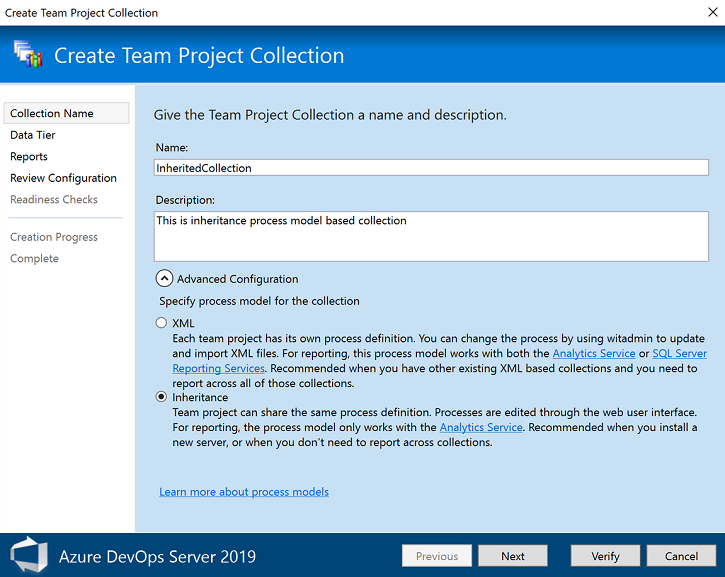Click the Team Project Collection header icon
725x577 pixels.
click(27, 55)
